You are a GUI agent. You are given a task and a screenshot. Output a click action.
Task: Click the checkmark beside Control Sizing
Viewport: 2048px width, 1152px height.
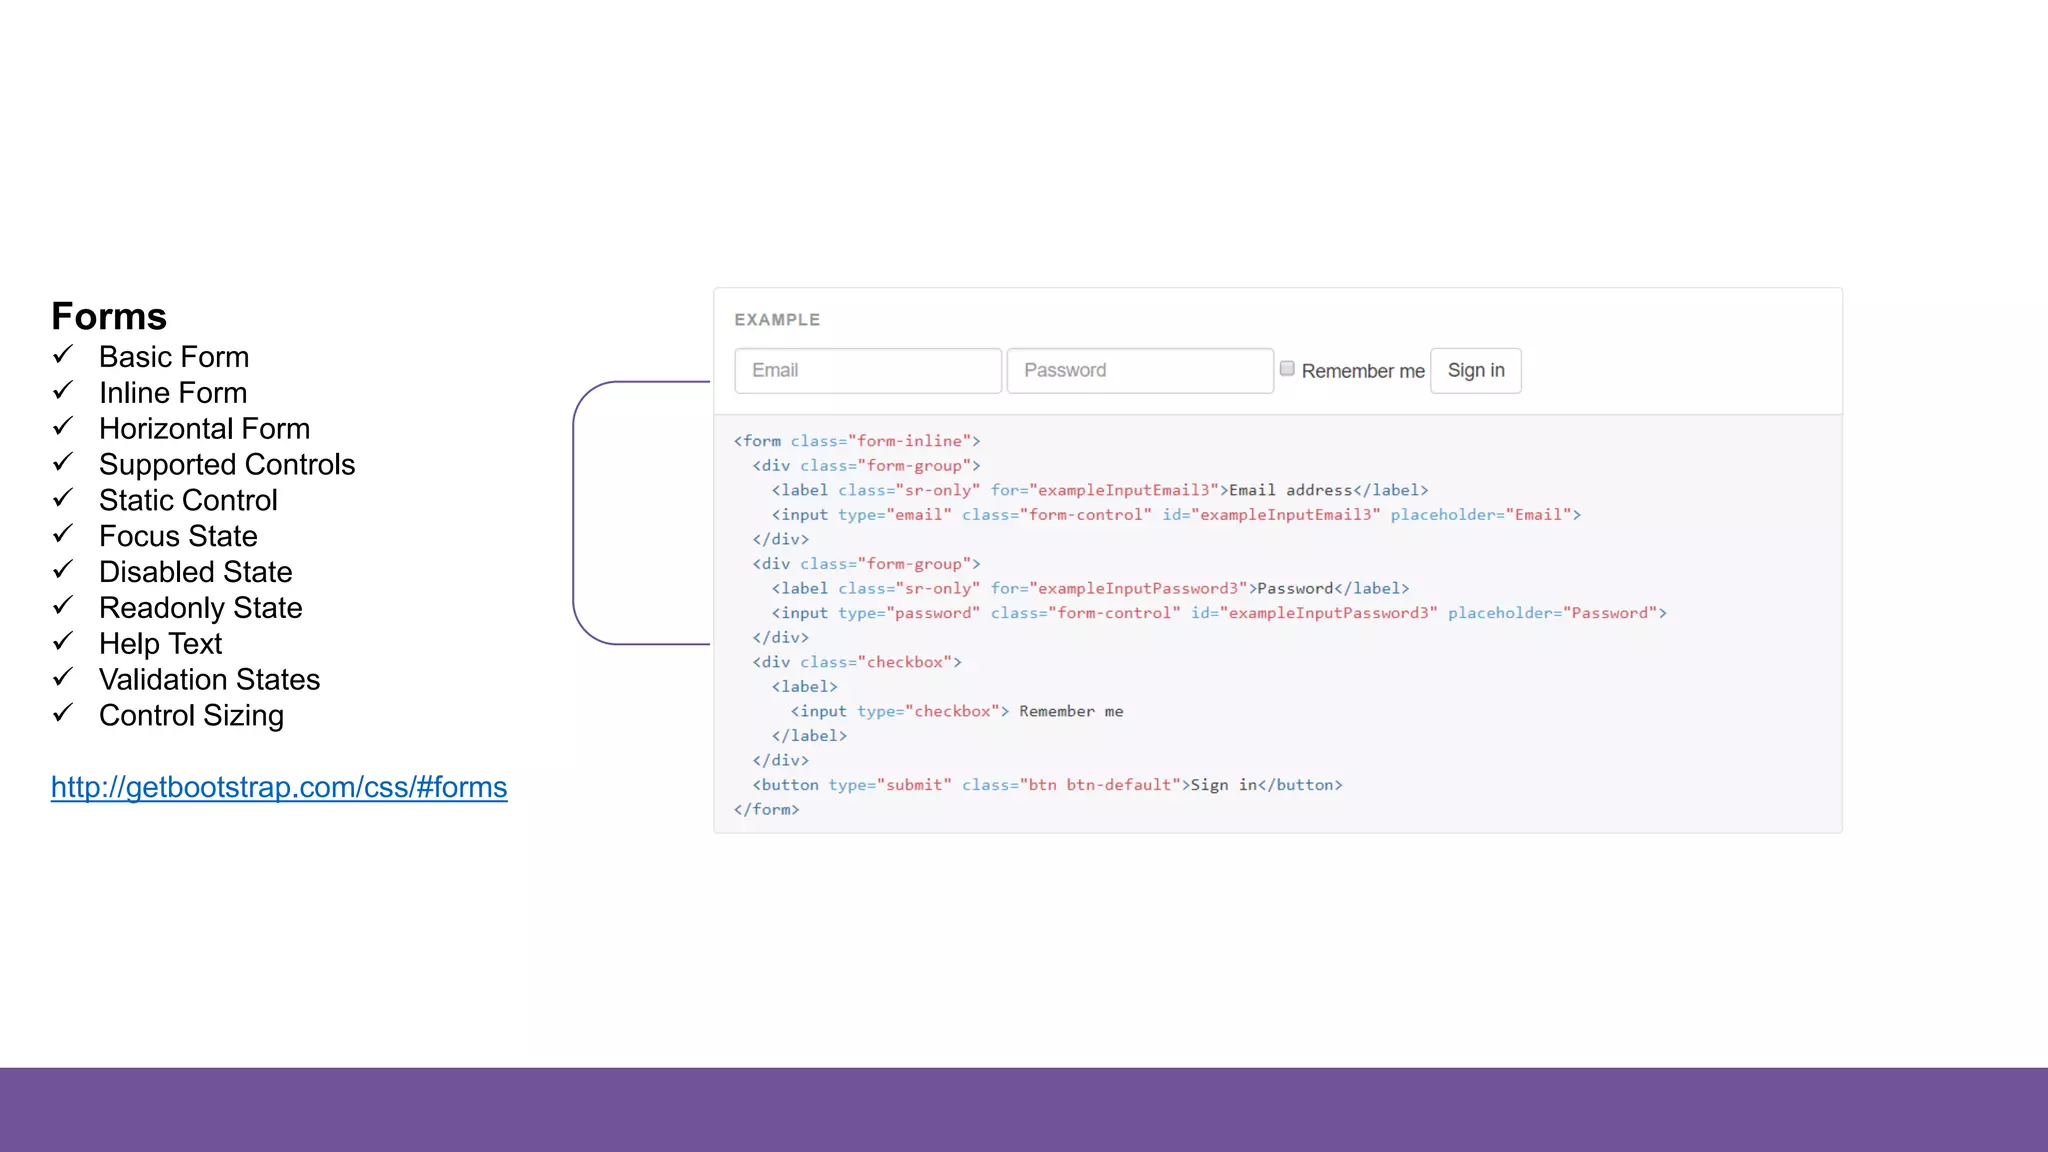pyautogui.click(x=63, y=714)
